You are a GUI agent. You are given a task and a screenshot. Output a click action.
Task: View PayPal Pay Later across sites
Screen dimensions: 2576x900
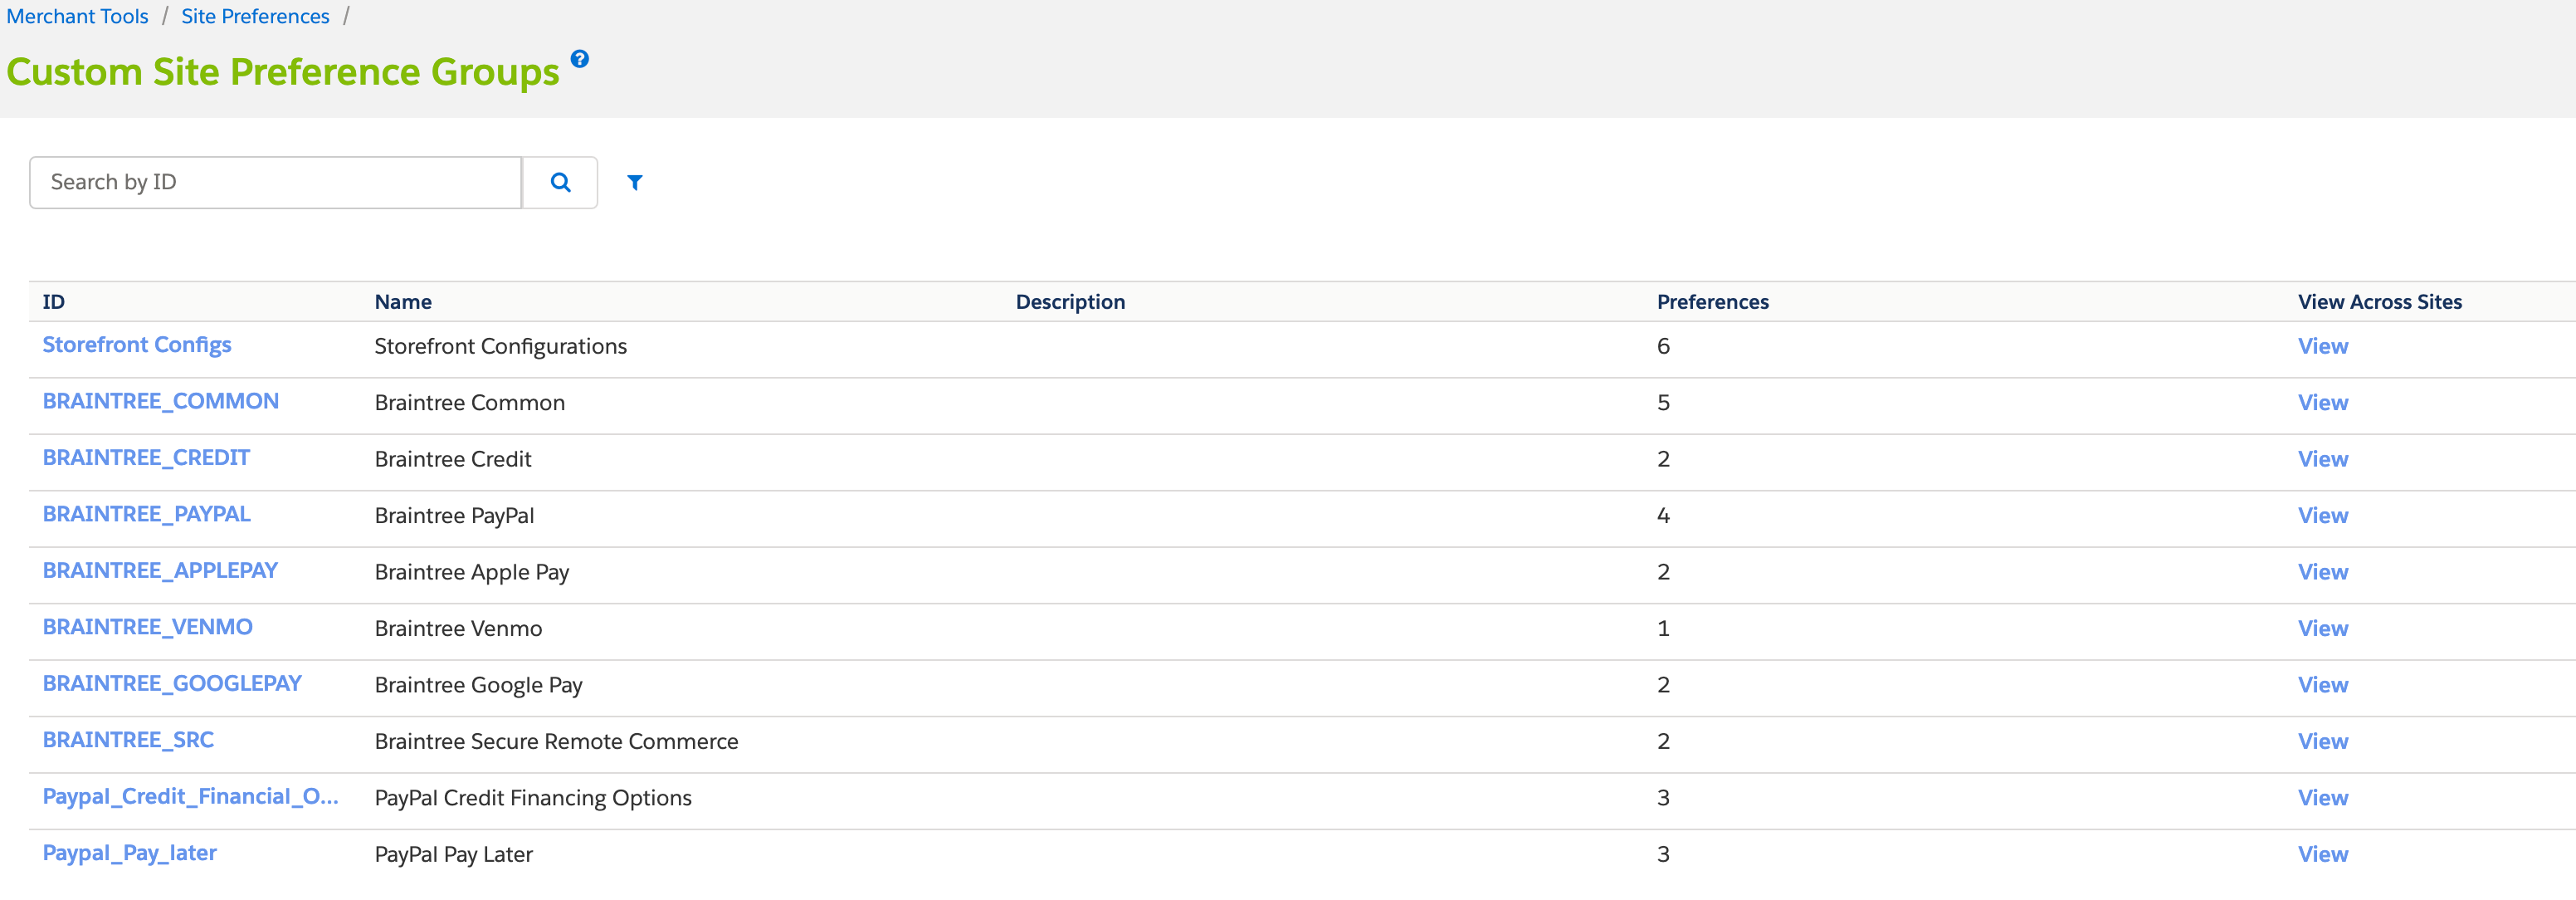coord(2322,854)
